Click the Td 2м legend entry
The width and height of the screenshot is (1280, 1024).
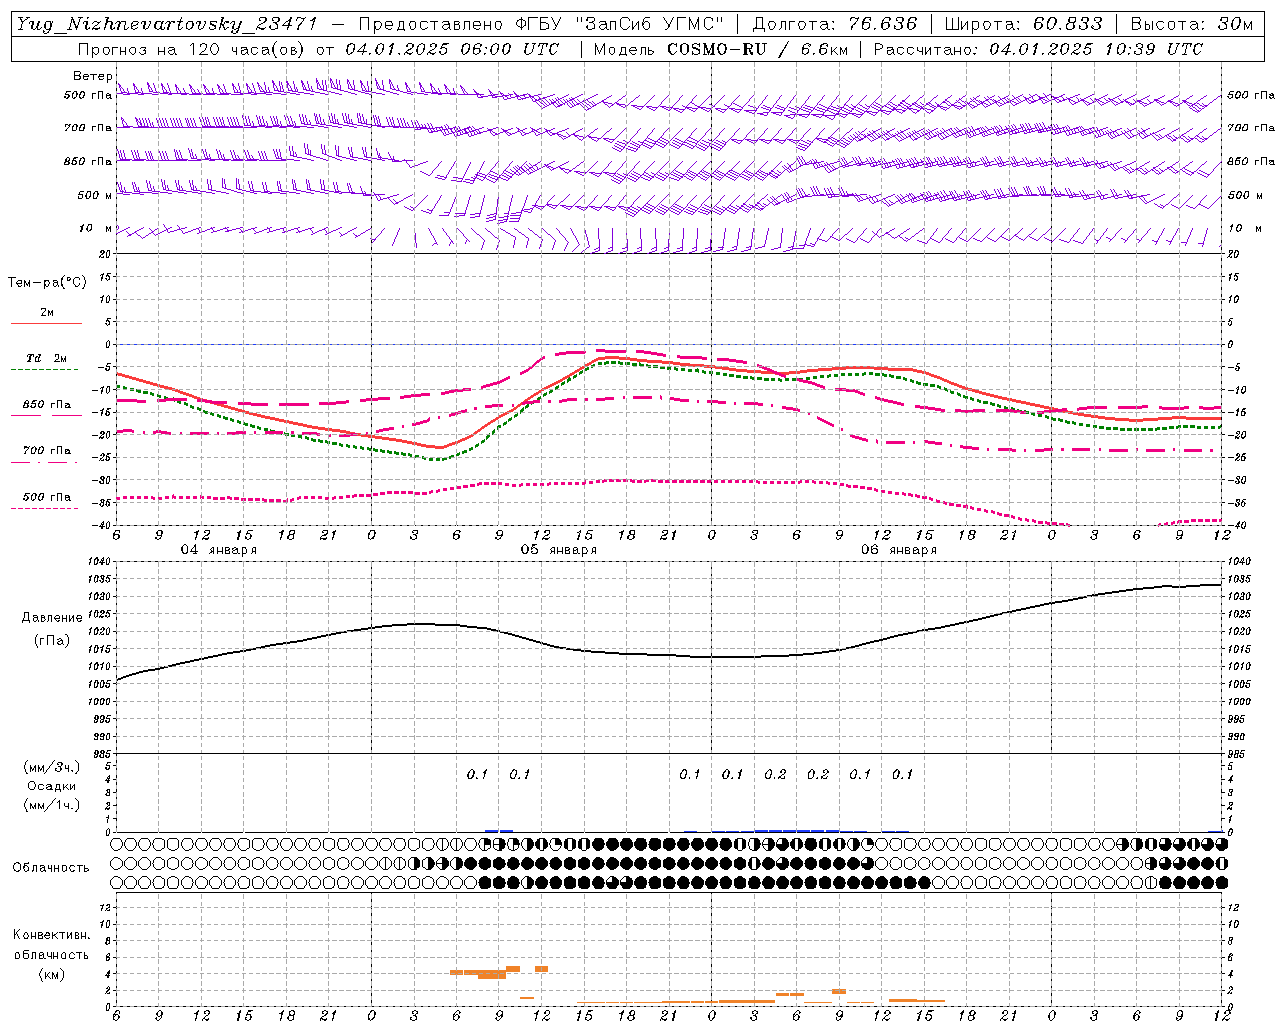(x=47, y=358)
